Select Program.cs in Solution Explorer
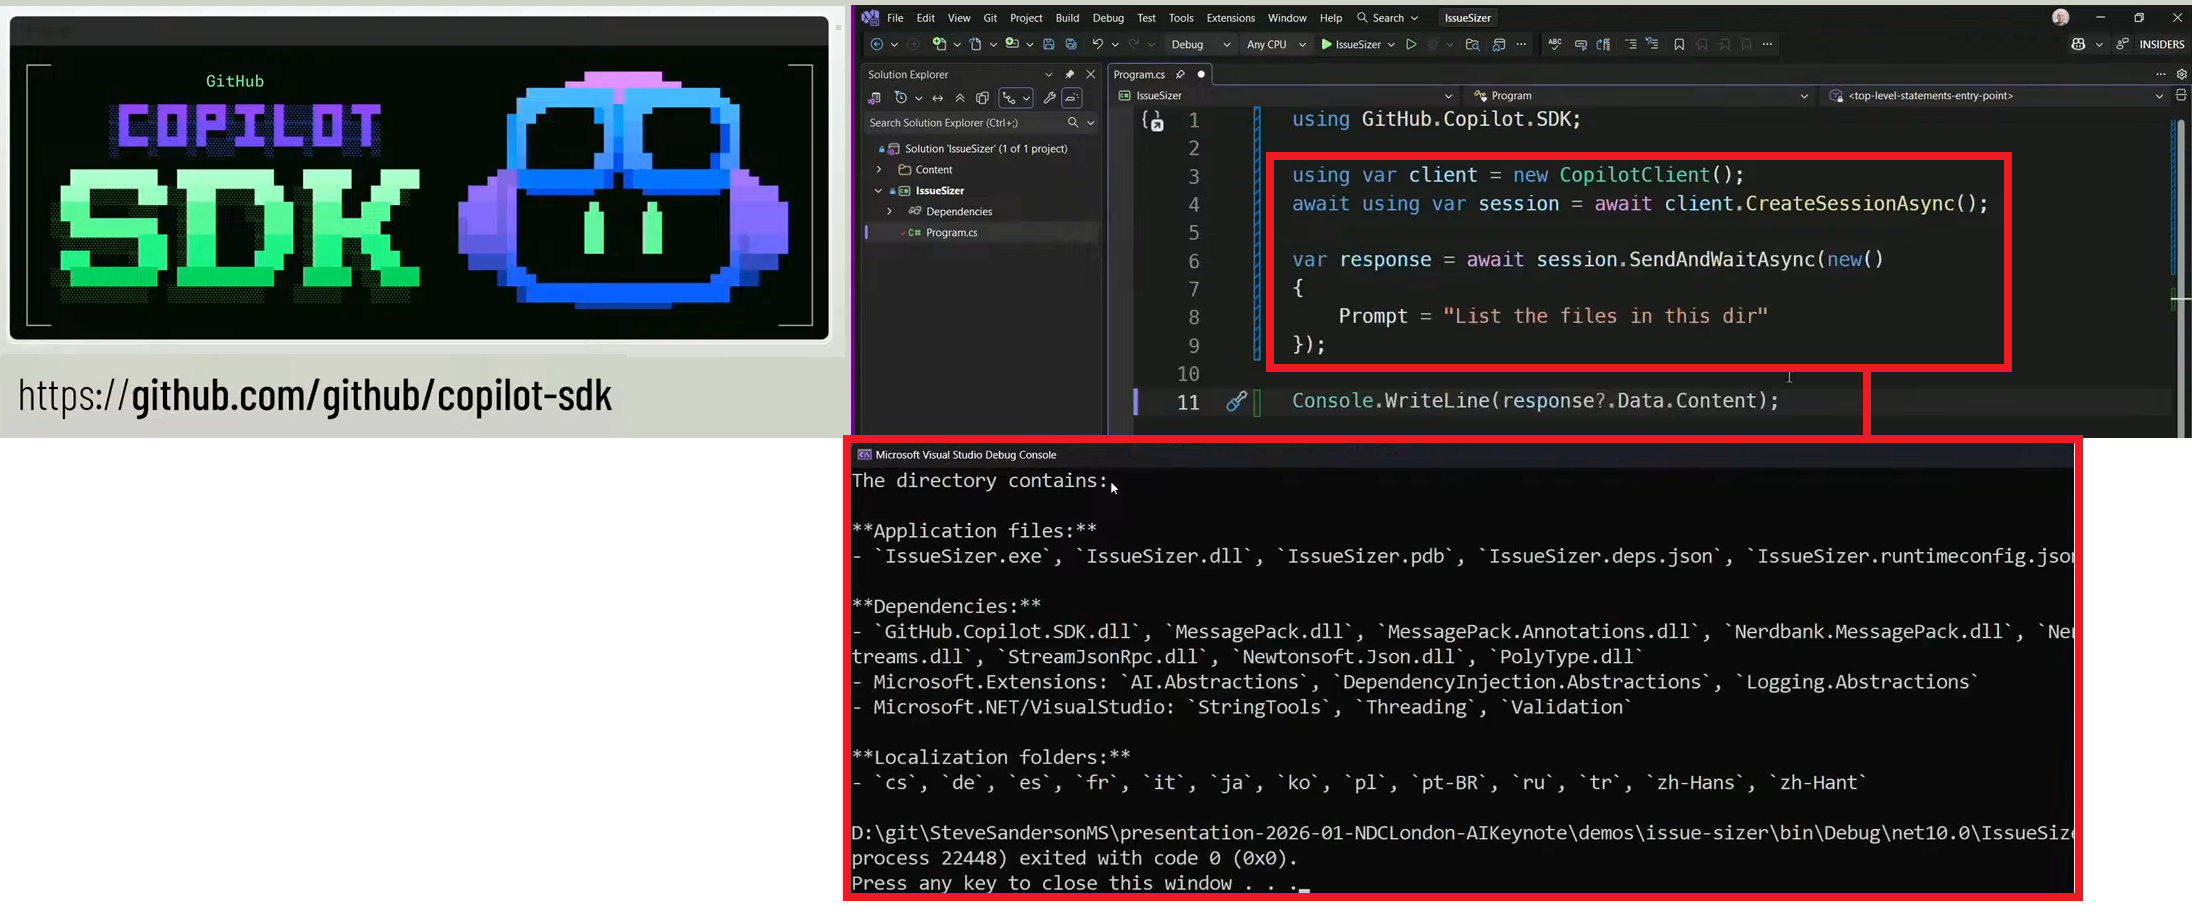 click(x=951, y=233)
